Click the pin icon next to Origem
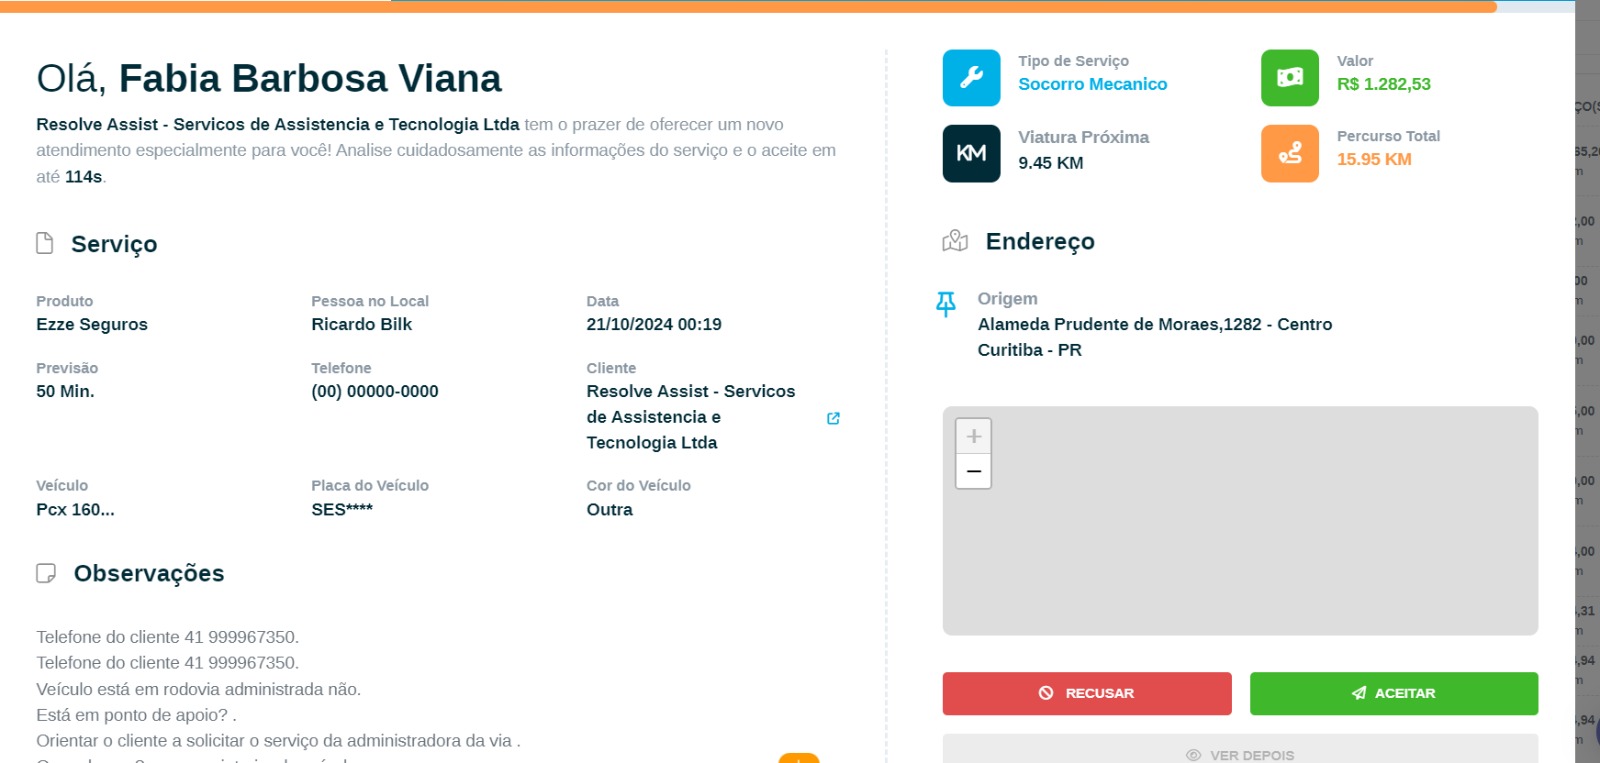Viewport: 1600px width, 763px height. click(x=946, y=304)
